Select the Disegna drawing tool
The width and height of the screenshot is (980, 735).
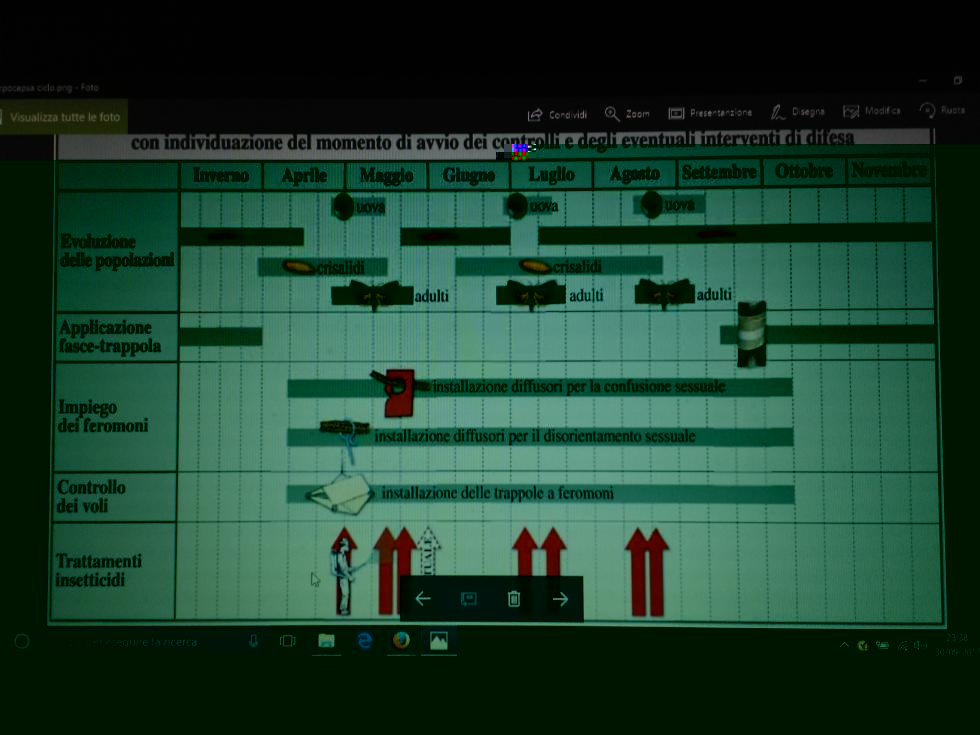pyautogui.click(x=777, y=113)
